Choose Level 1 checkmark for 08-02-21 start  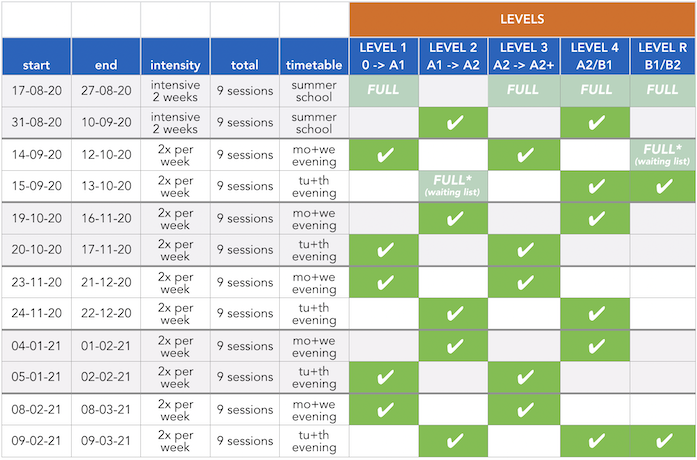click(x=384, y=410)
